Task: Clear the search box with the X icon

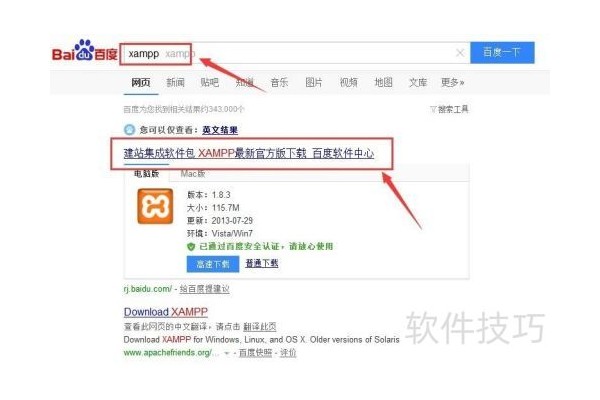Action: click(x=460, y=53)
